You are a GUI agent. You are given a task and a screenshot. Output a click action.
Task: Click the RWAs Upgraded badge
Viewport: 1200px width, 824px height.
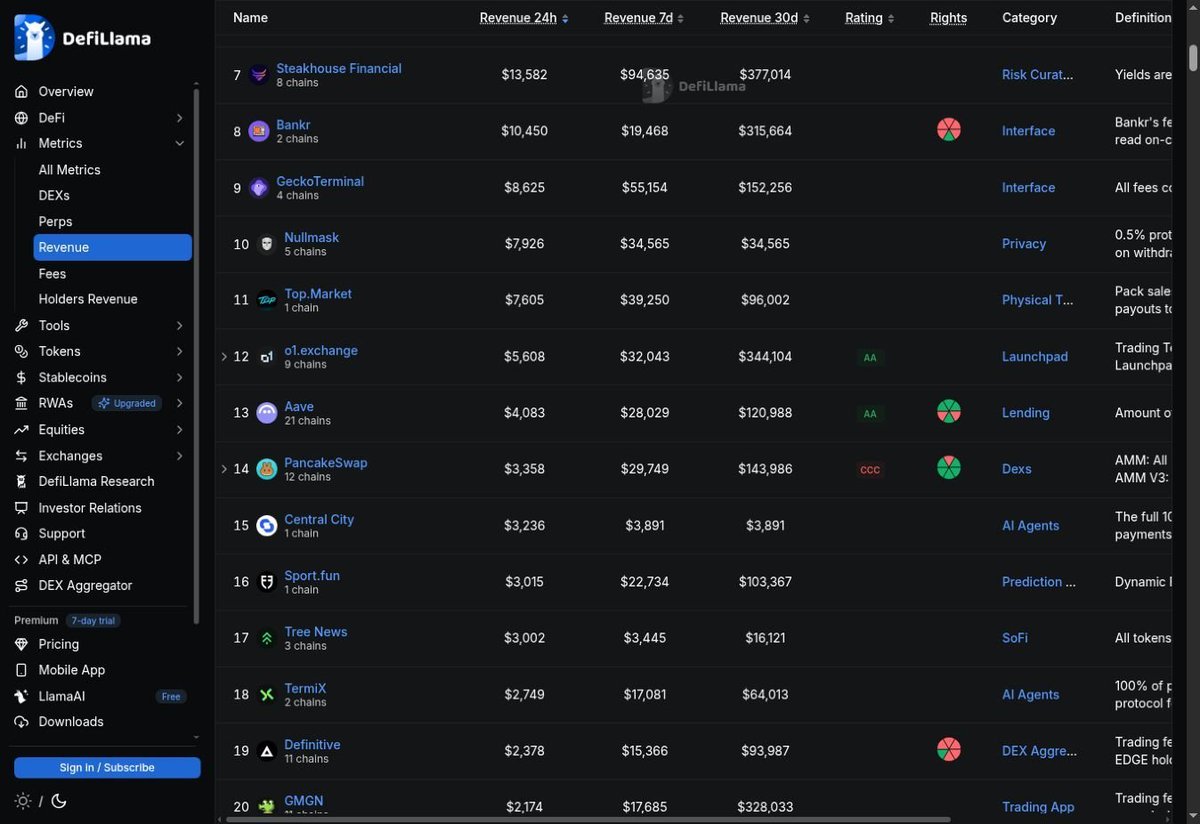tap(126, 403)
